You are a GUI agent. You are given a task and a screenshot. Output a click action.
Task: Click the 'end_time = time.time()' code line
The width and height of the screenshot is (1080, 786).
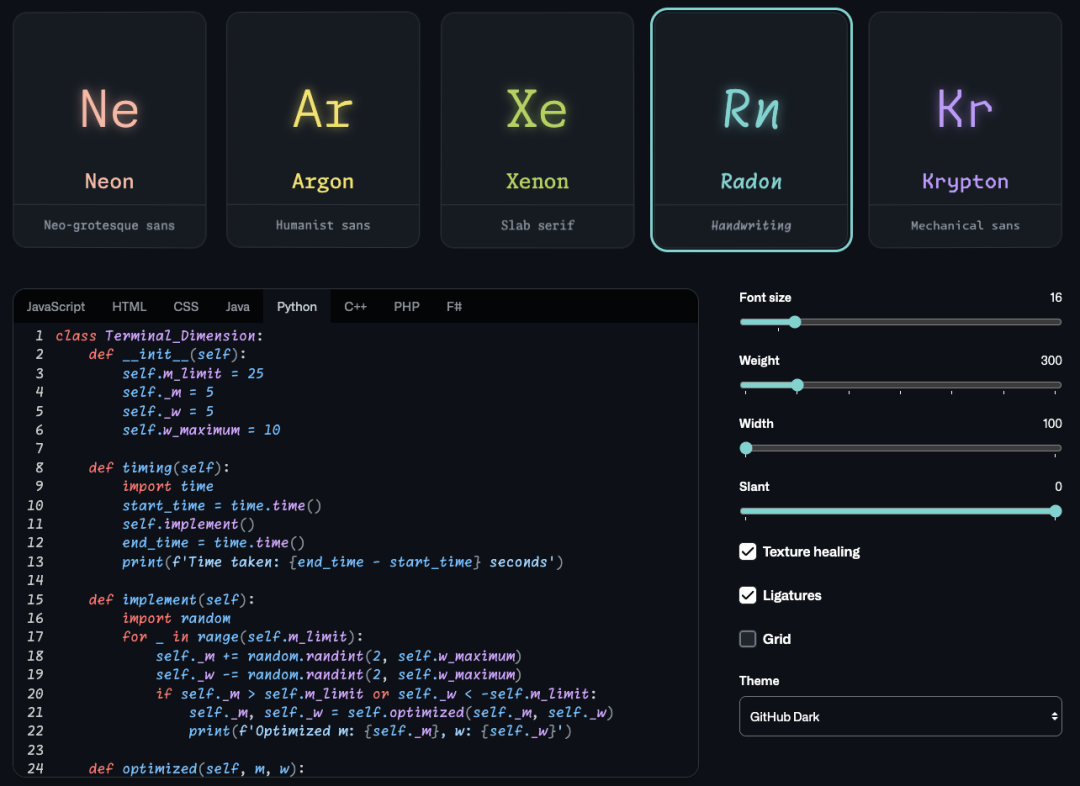click(214, 544)
